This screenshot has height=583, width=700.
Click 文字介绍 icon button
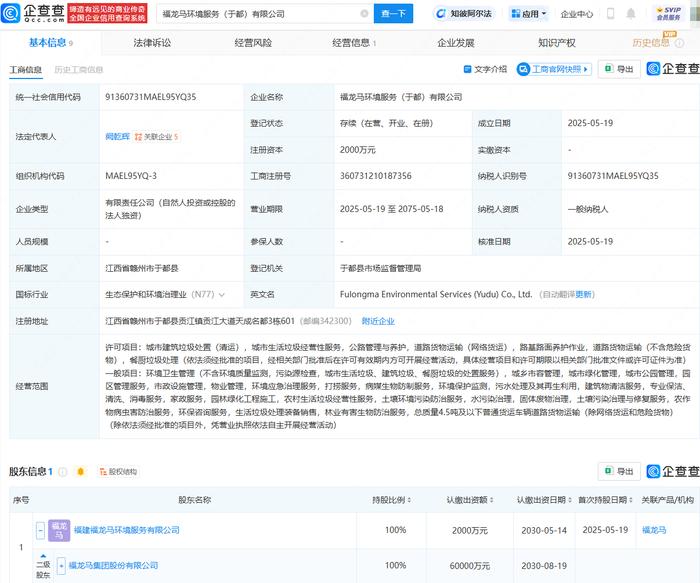(486, 69)
